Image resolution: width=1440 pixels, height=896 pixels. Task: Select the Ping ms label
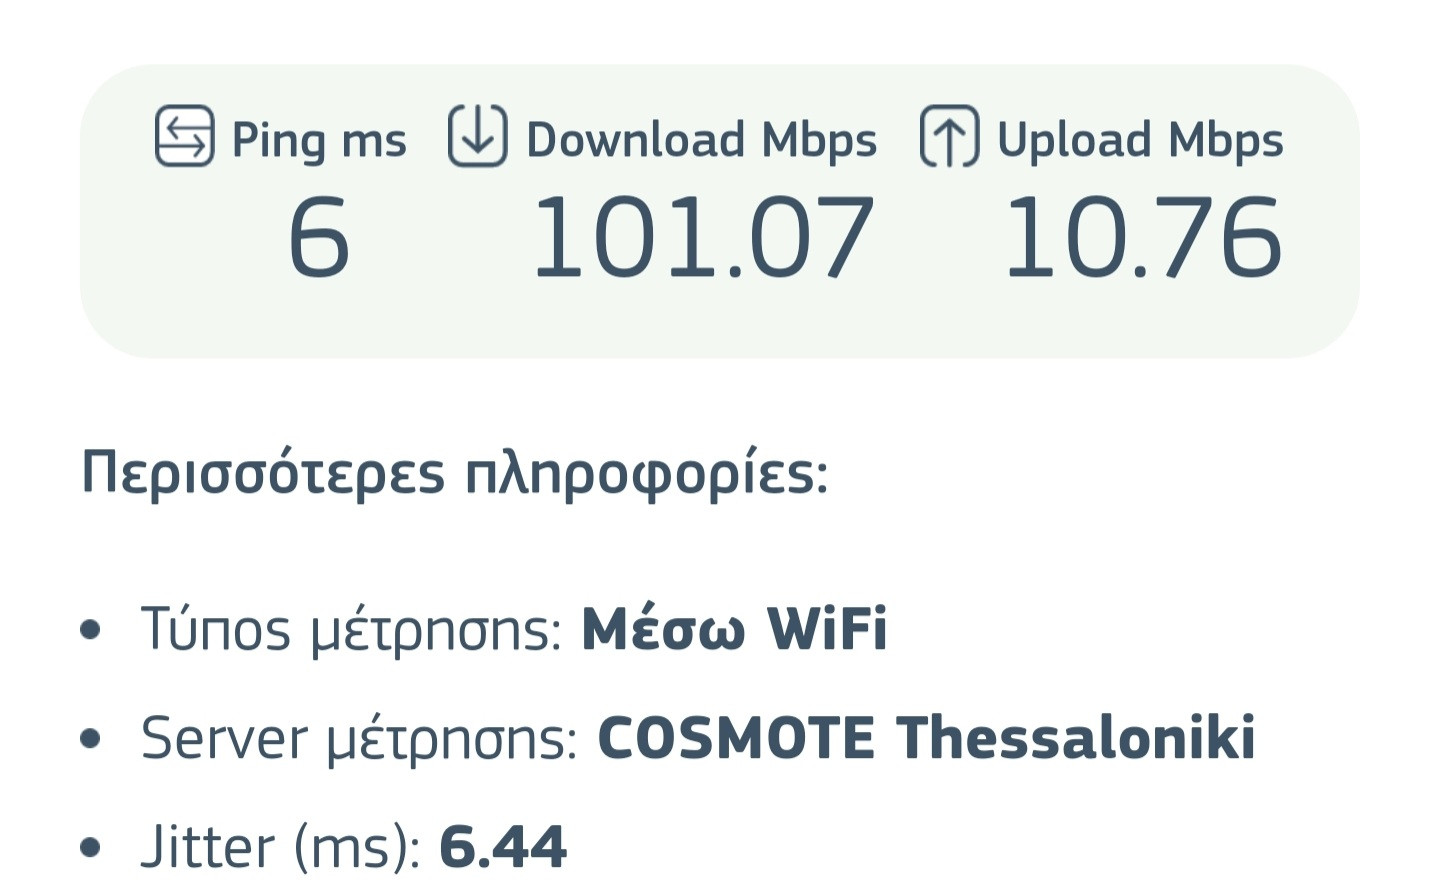tap(319, 140)
